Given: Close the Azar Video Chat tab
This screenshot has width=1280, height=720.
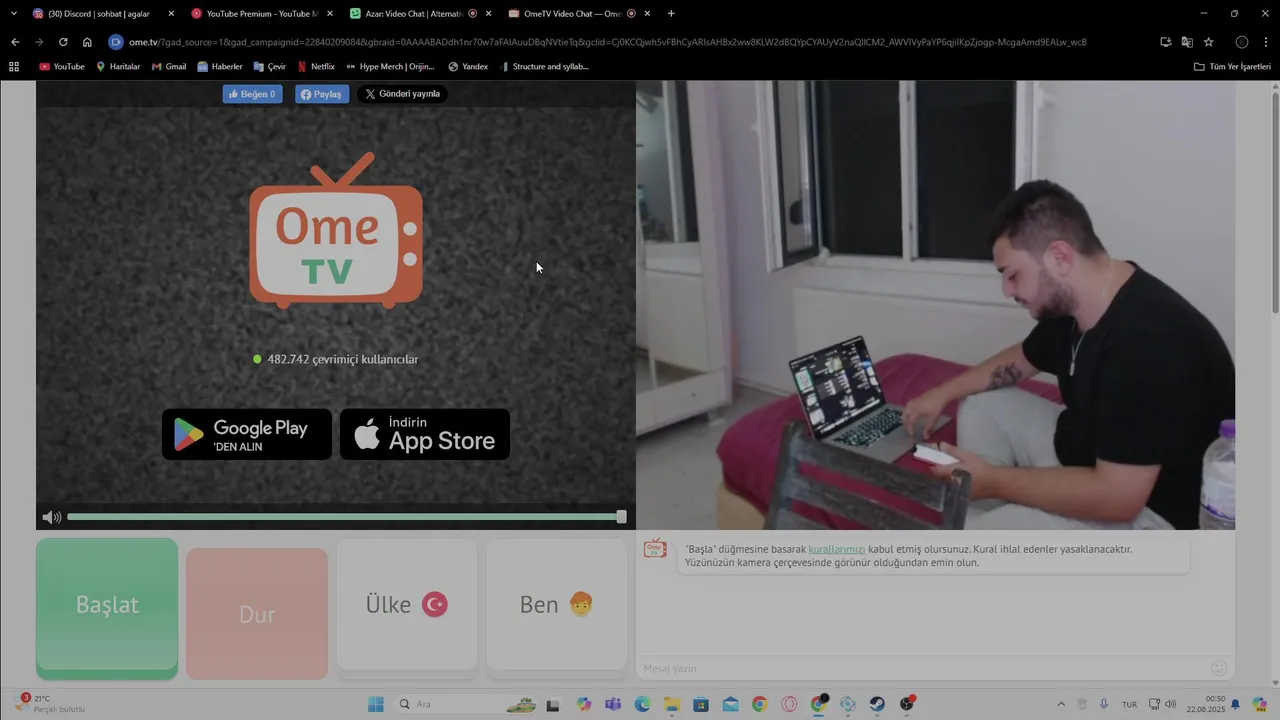Looking at the screenshot, I should point(488,14).
